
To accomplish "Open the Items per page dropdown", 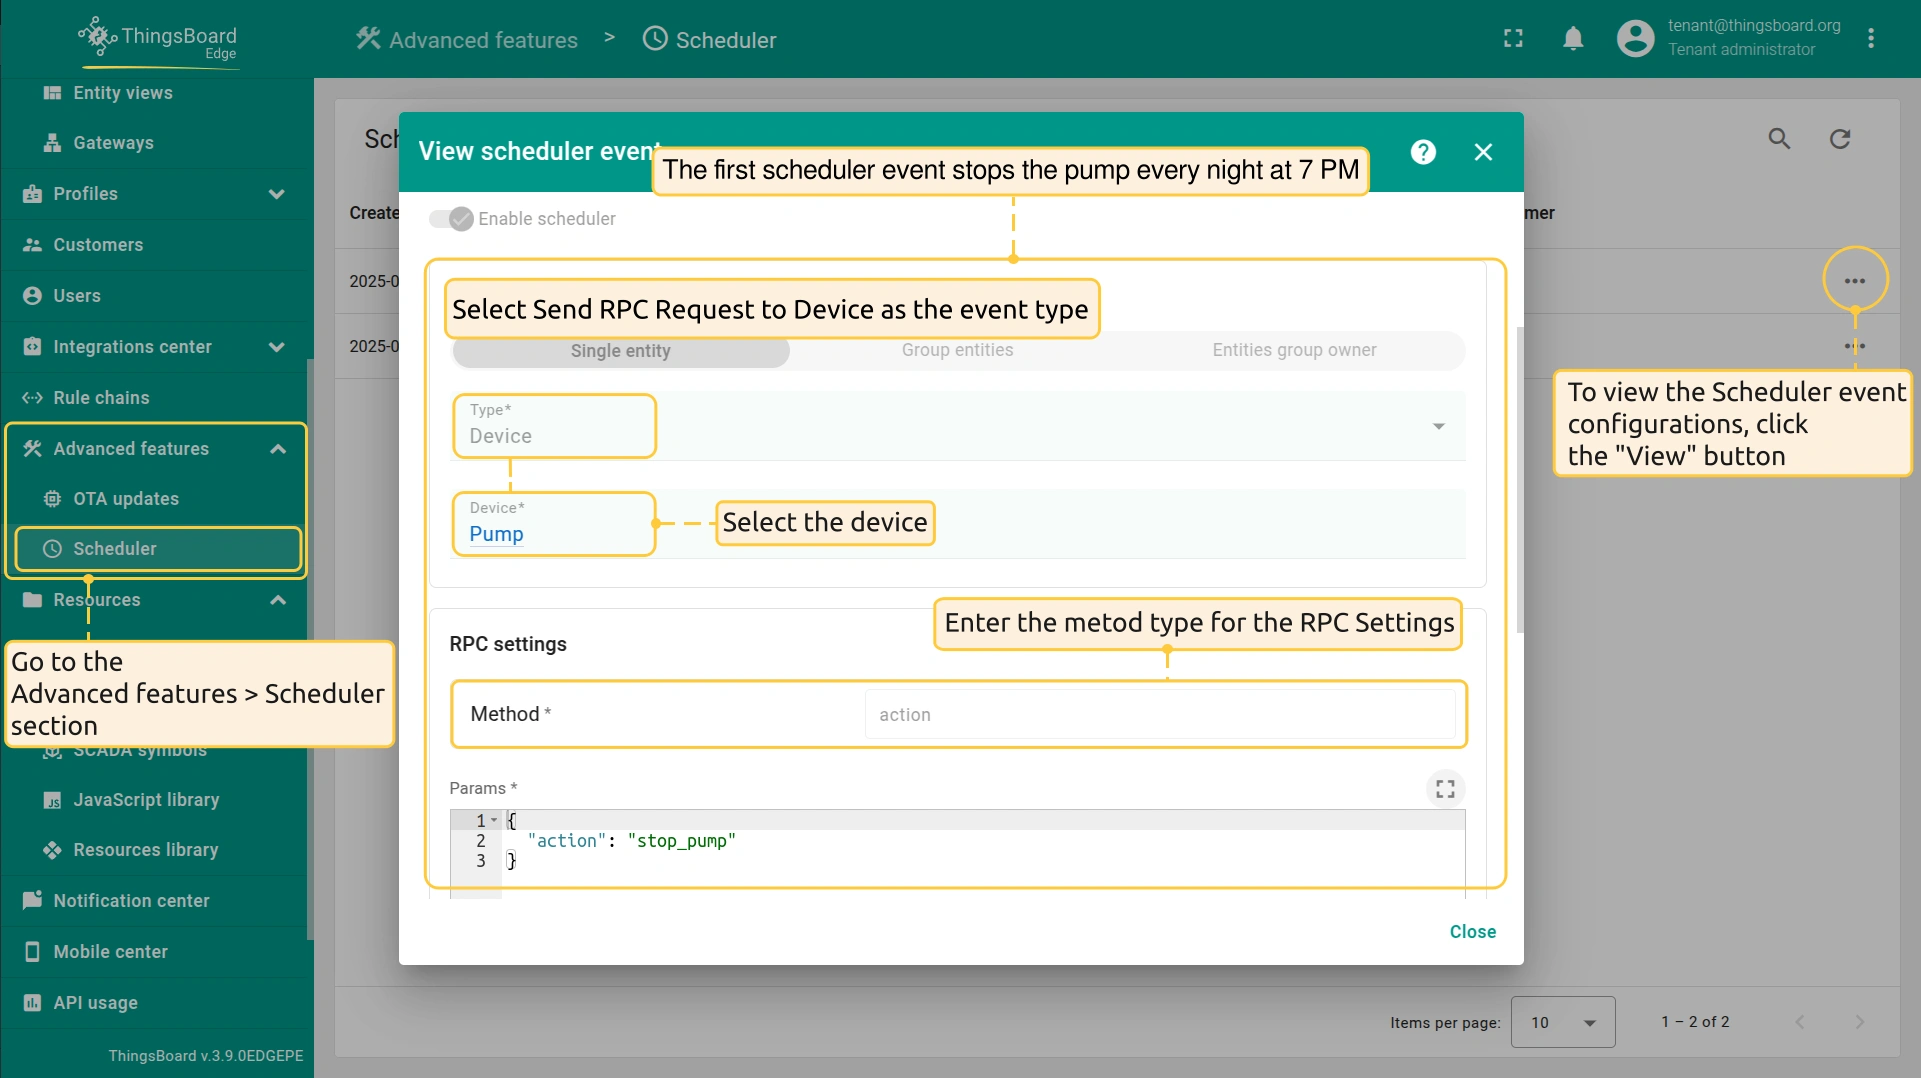I will click(1562, 1022).
